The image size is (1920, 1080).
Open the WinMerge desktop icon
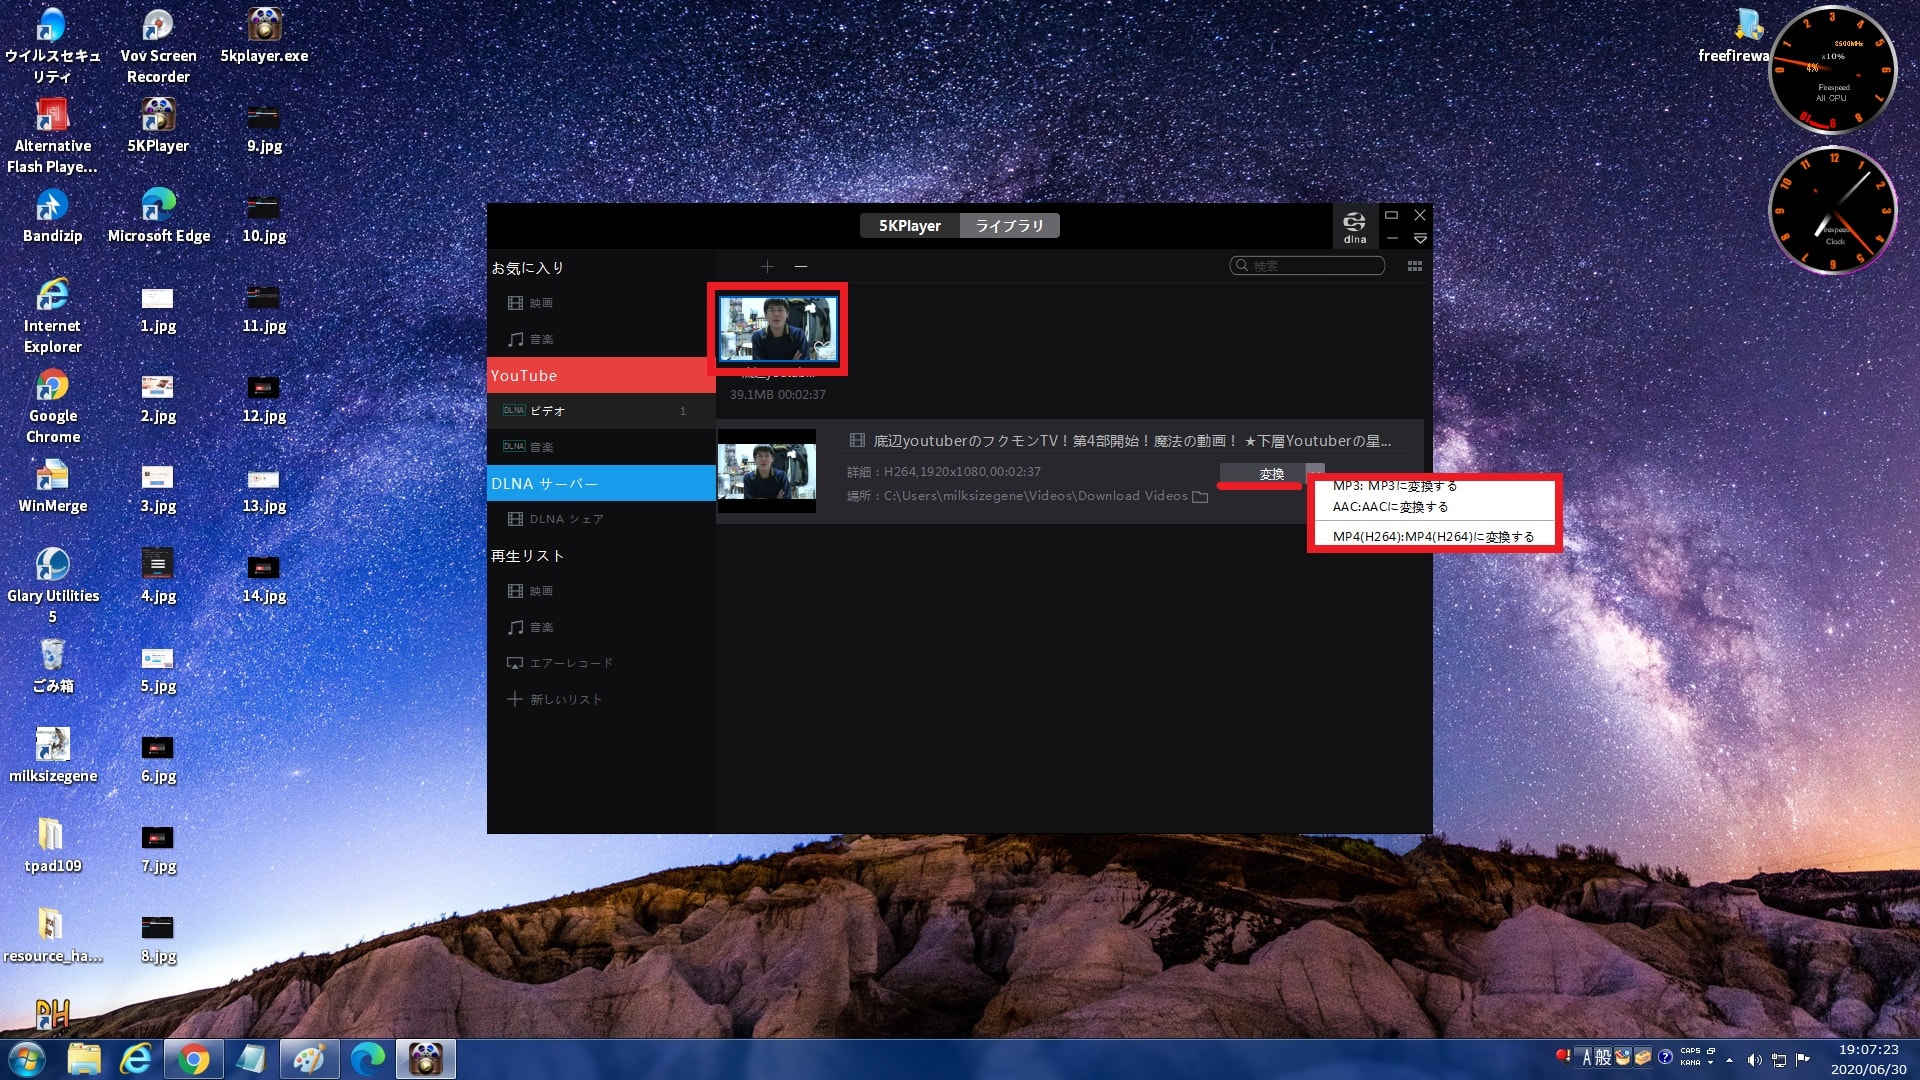click(52, 486)
